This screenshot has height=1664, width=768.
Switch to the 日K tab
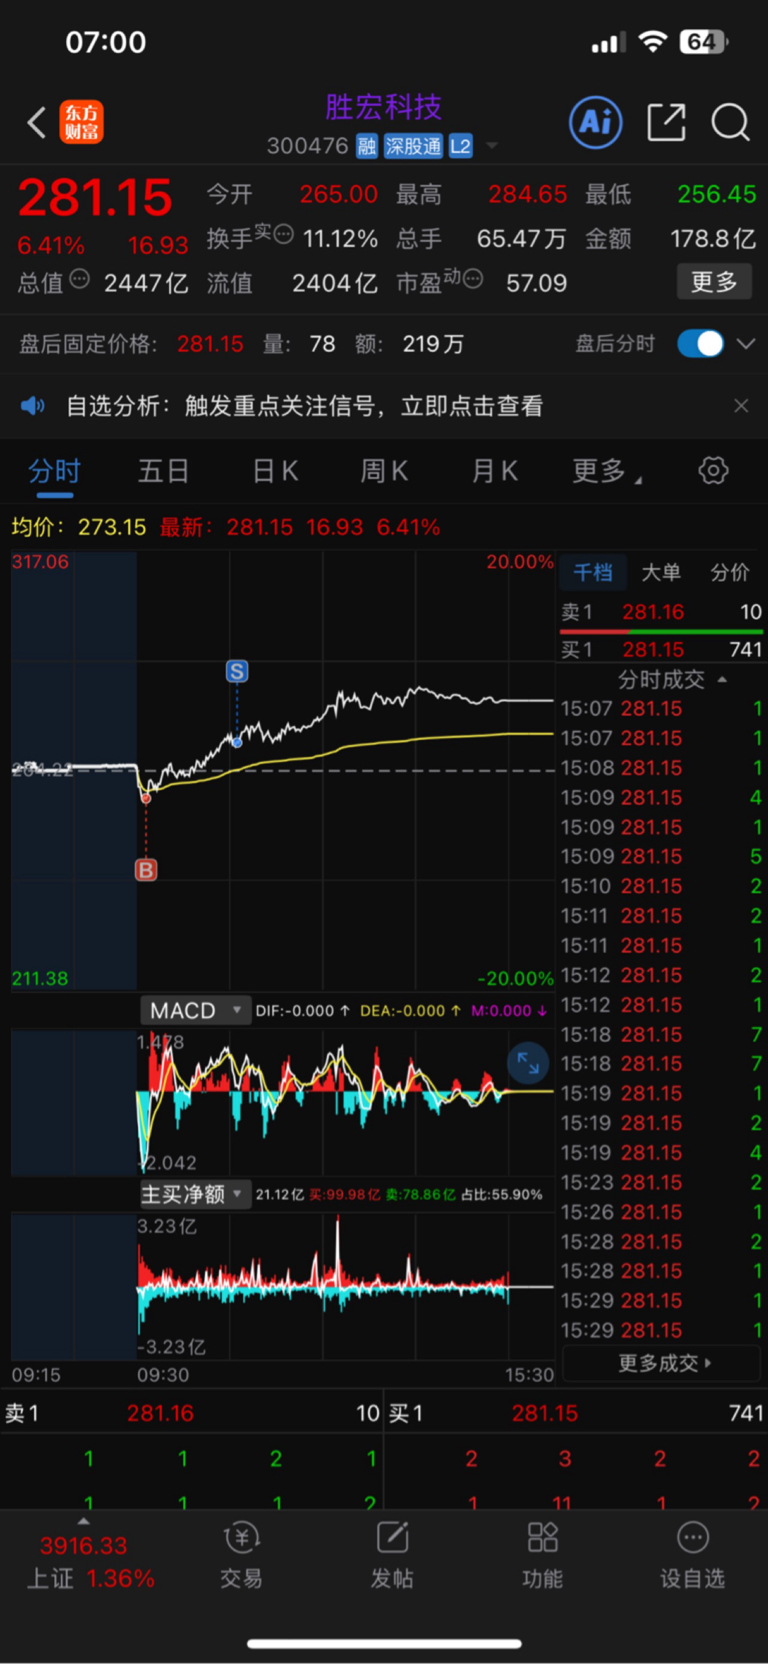pyautogui.click(x=275, y=471)
